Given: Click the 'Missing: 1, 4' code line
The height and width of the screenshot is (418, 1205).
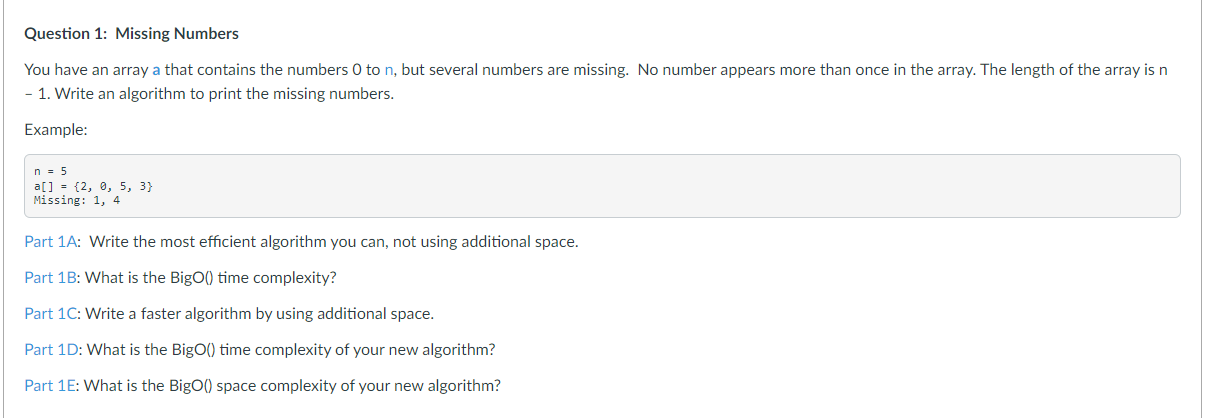Looking at the screenshot, I should click(x=77, y=200).
